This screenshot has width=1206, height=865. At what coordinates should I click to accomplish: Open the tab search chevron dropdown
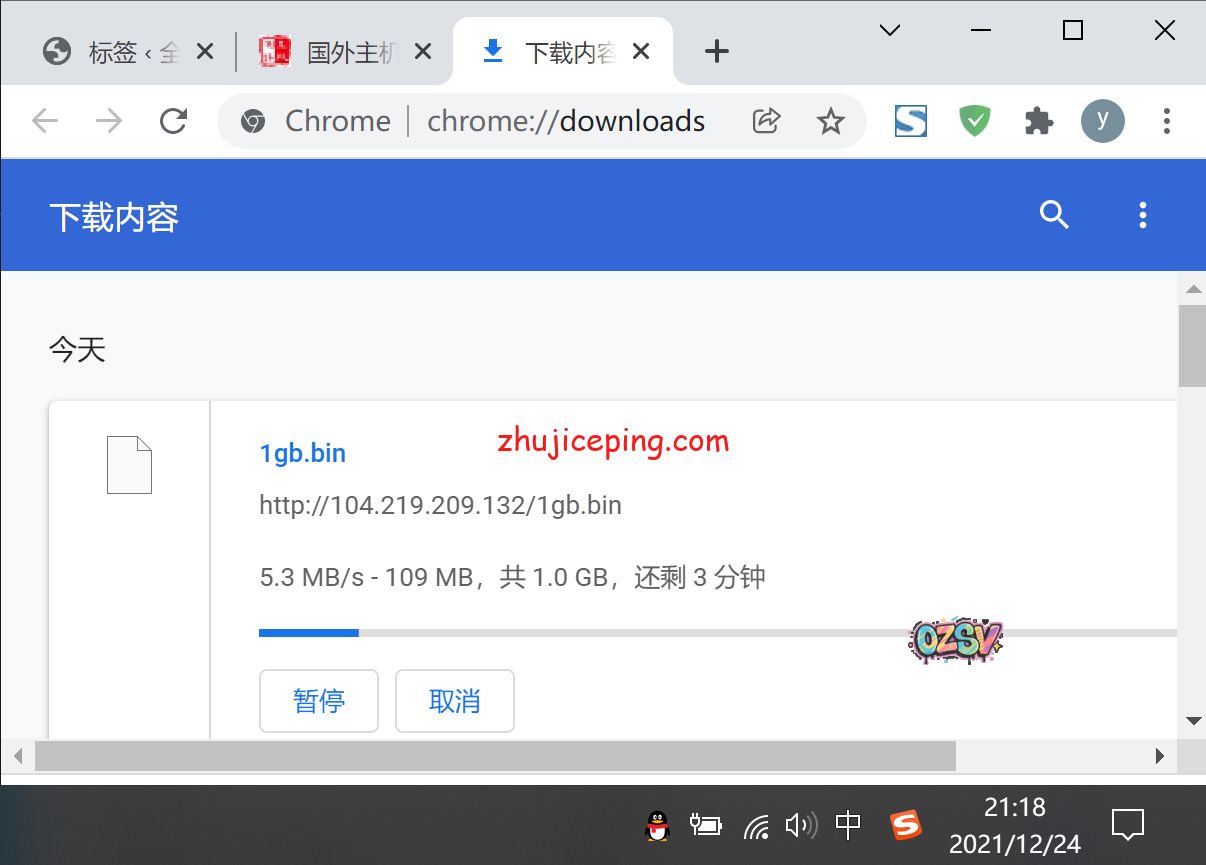pos(889,31)
